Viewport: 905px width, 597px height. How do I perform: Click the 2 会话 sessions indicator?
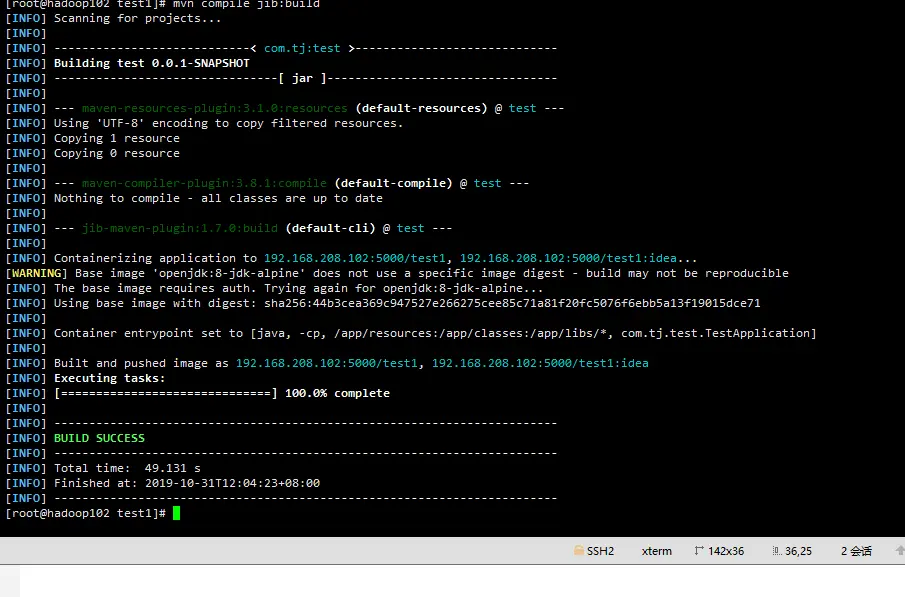pyautogui.click(x=856, y=551)
